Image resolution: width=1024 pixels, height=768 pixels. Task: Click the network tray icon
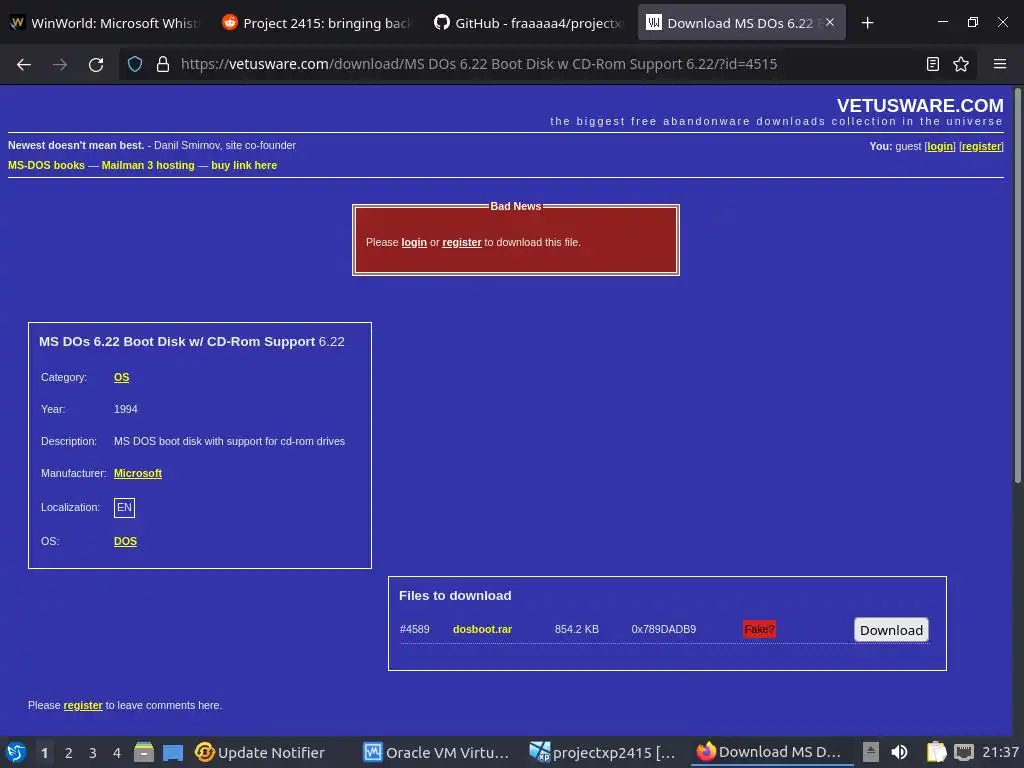point(964,752)
